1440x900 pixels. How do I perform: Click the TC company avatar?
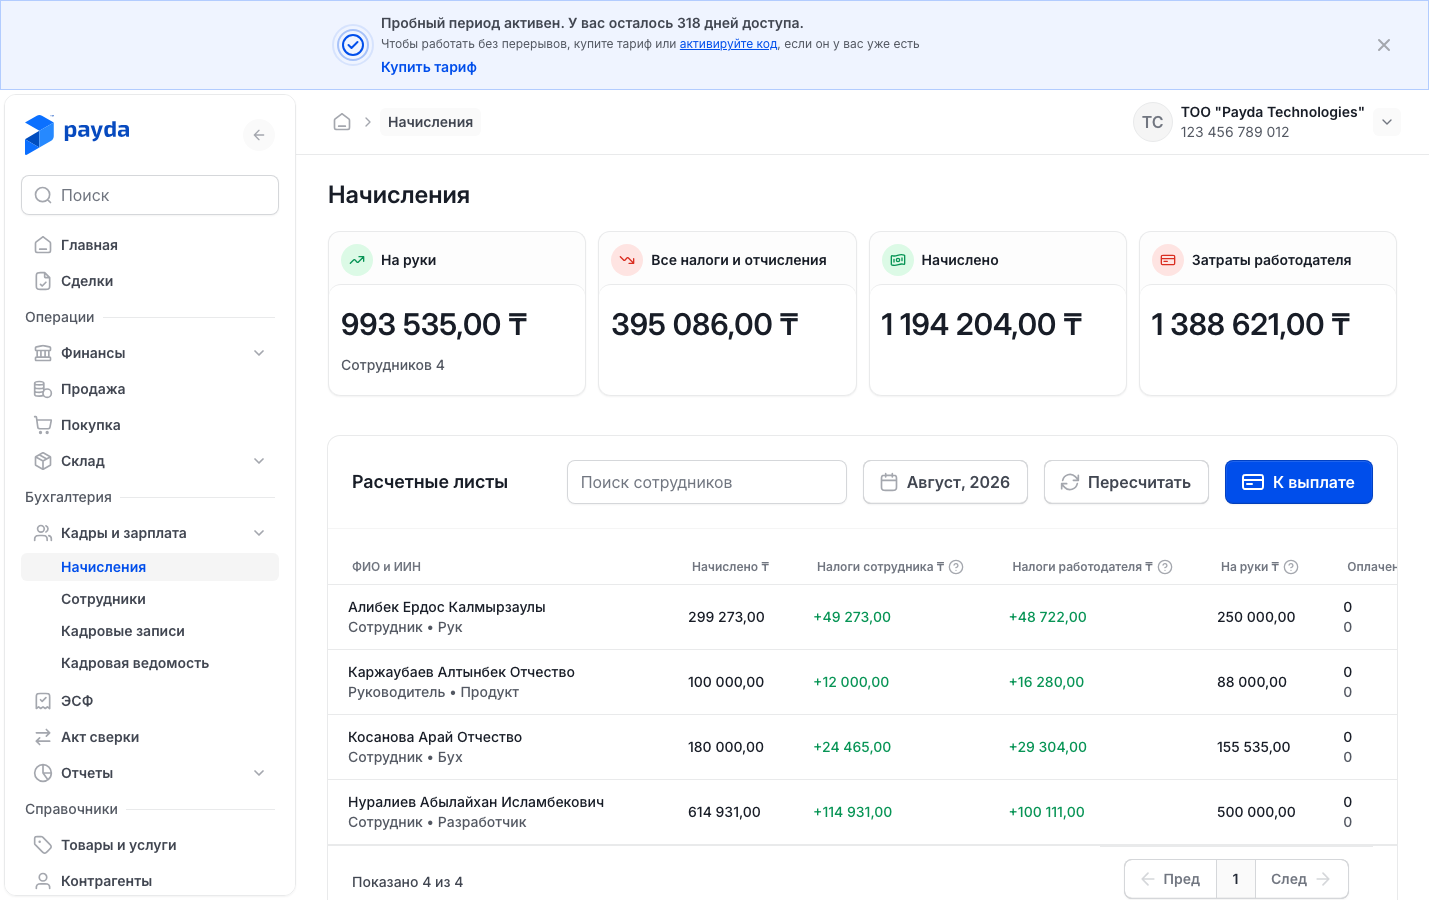[1153, 122]
